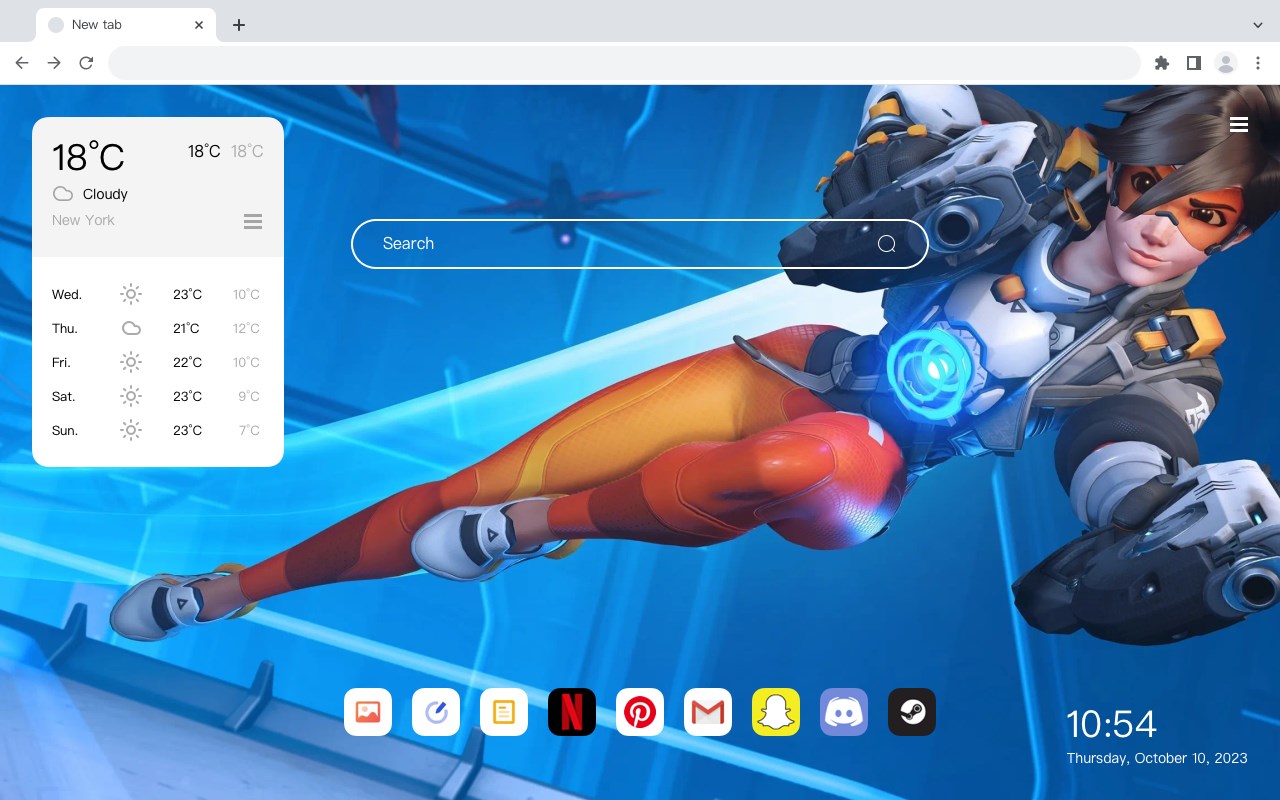1280x800 pixels.
Task: Click the magnifier icon in the search bar
Action: point(886,244)
